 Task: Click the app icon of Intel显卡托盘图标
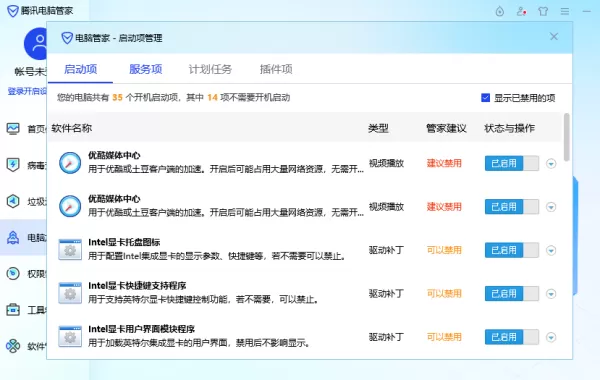(70, 250)
